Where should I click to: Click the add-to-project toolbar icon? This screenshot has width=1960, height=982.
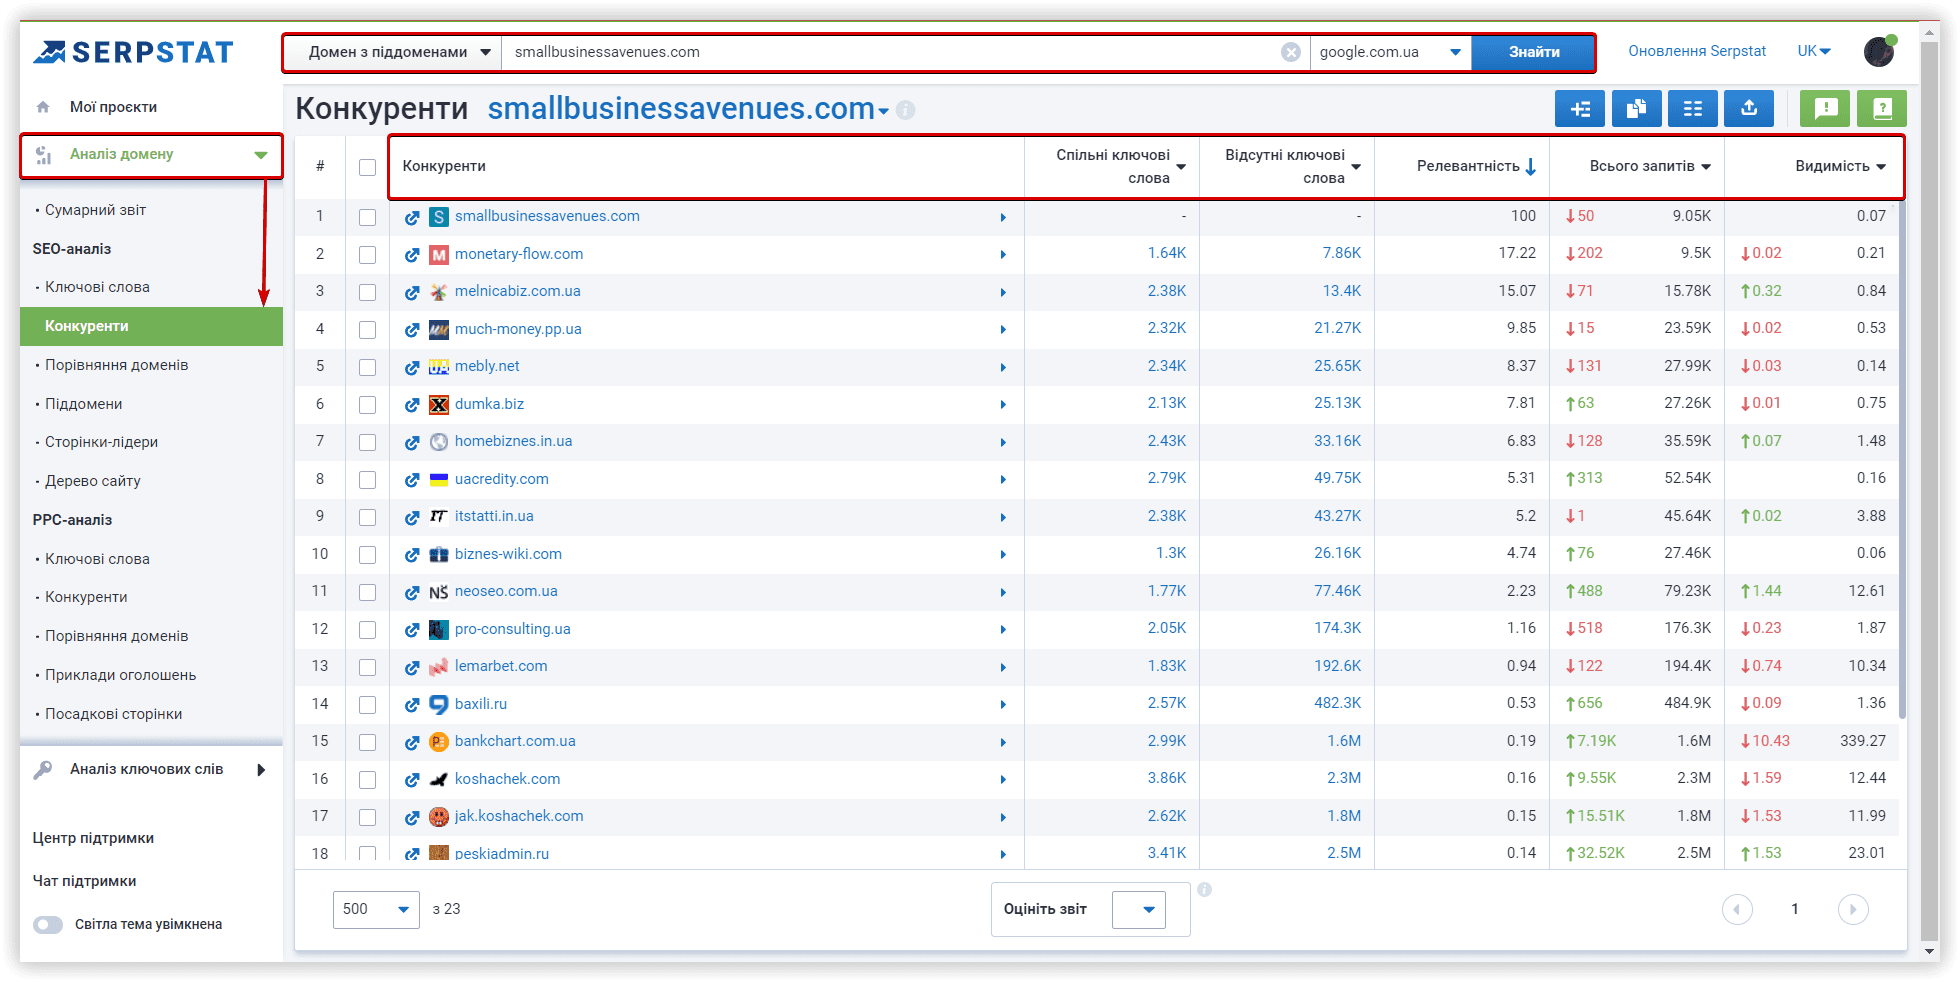(x=1580, y=108)
